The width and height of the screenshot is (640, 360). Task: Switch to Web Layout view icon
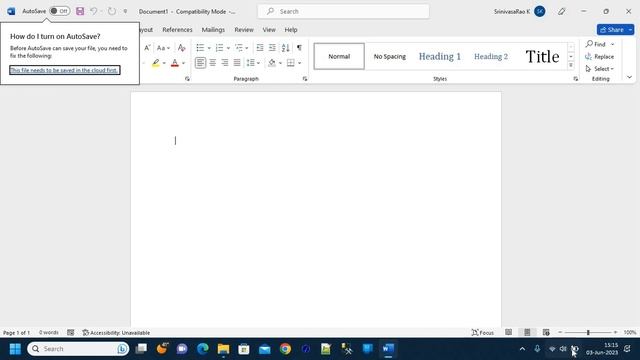546,333
